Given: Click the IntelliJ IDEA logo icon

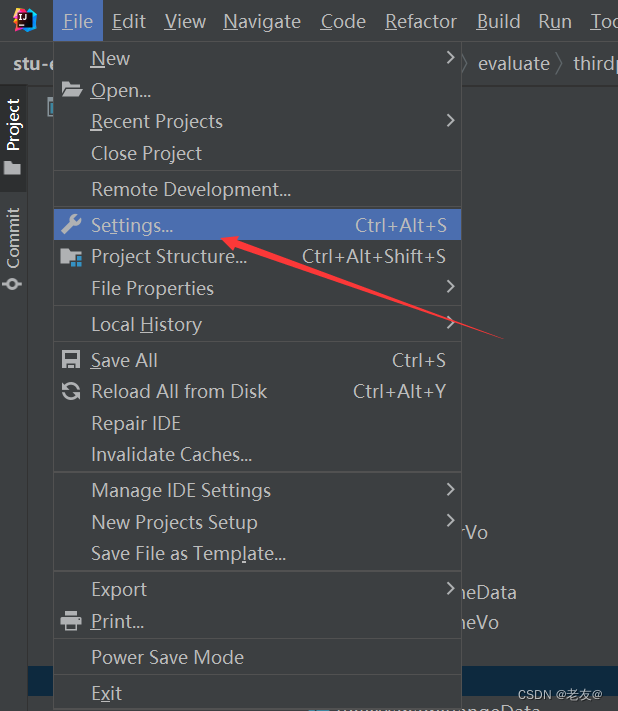Looking at the screenshot, I should [x=25, y=20].
